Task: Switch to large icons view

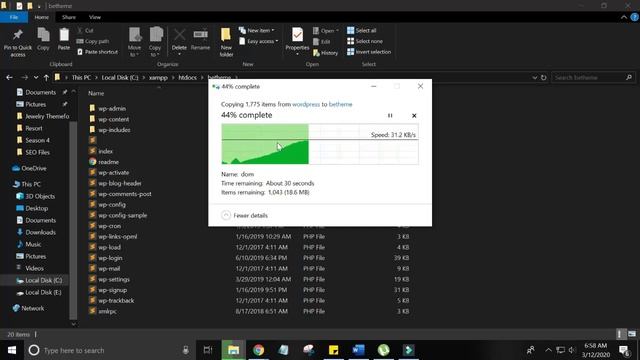Action: pos(632,334)
